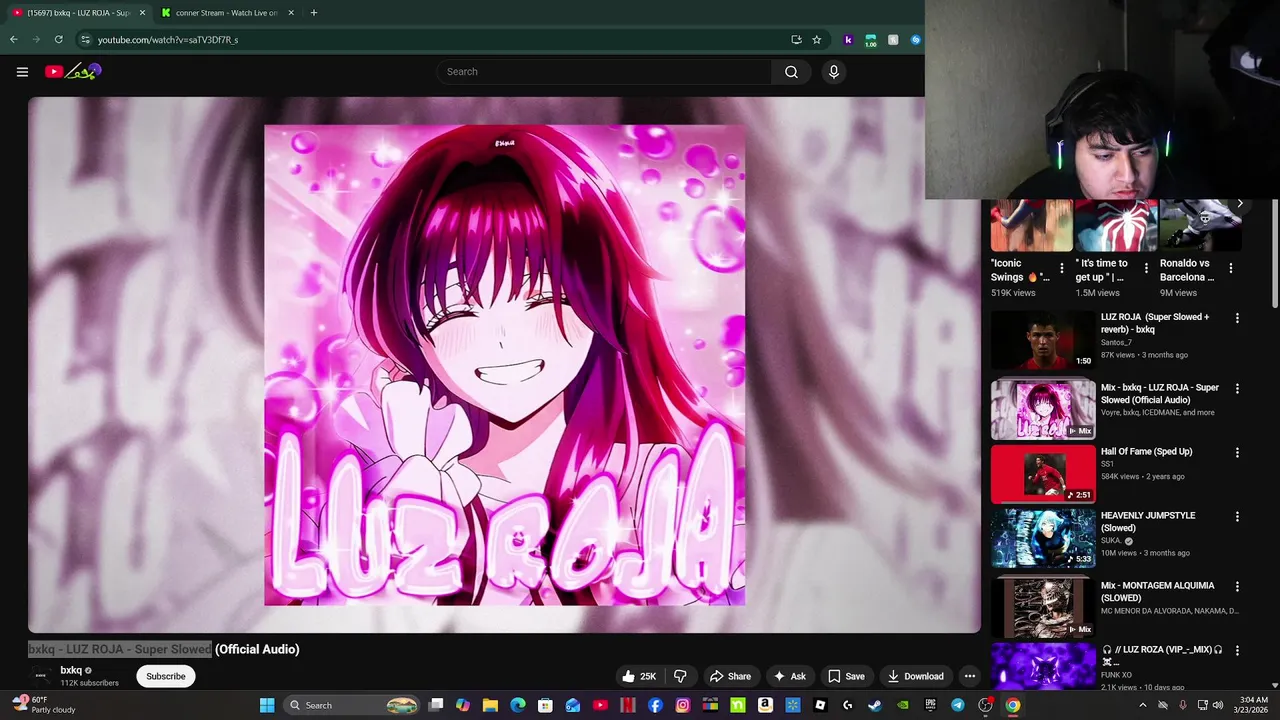This screenshot has height=720, width=1280.
Task: Open a new browser tab
Action: click(x=314, y=13)
